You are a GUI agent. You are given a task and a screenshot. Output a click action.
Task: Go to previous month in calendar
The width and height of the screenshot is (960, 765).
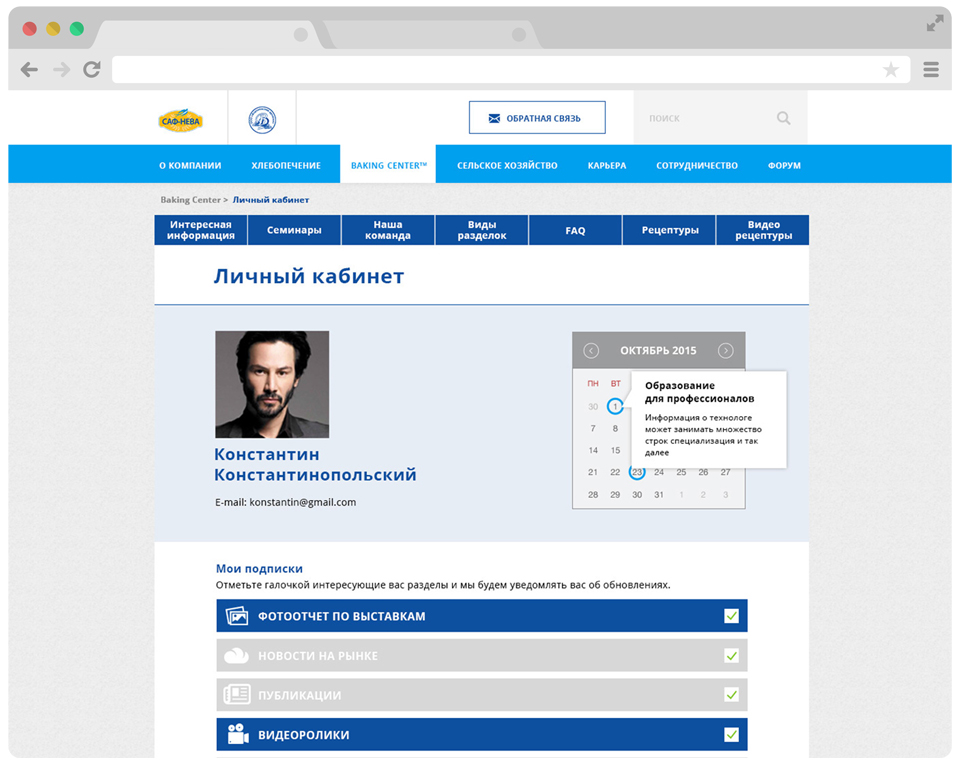pos(591,351)
